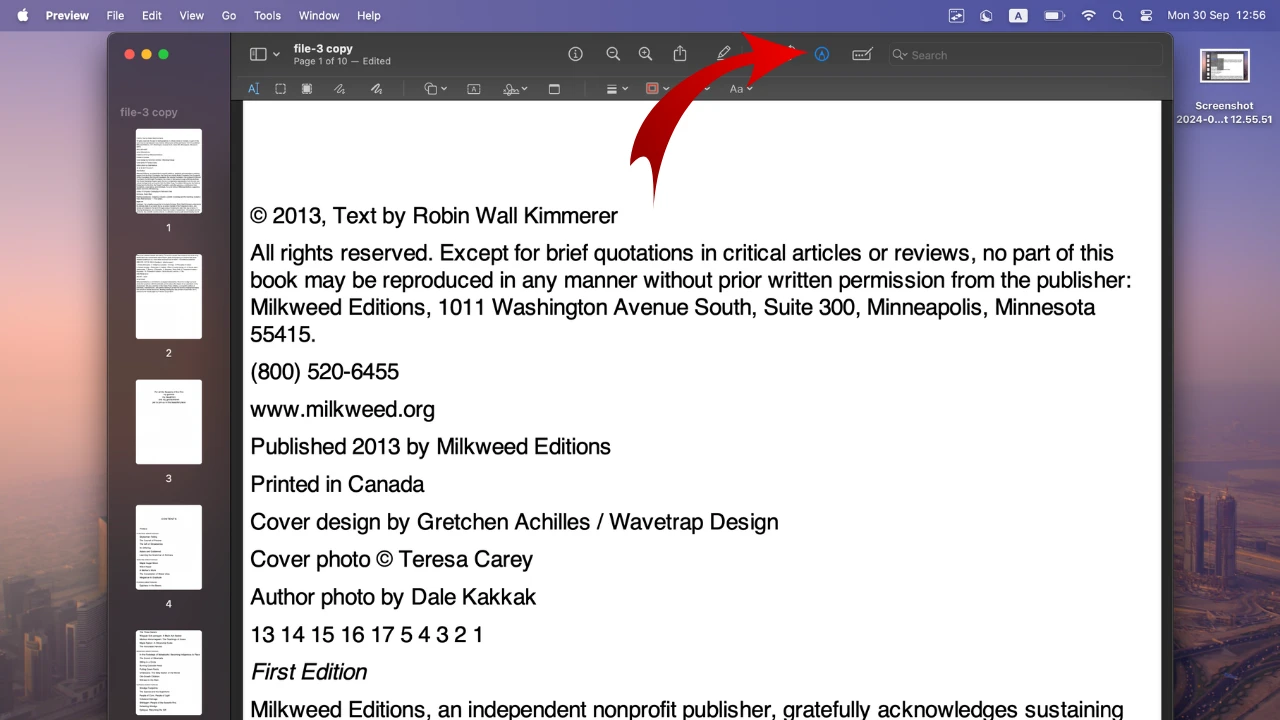Jump to page 4 thumbnail
Image resolution: width=1280 pixels, height=720 pixels.
(x=168, y=547)
